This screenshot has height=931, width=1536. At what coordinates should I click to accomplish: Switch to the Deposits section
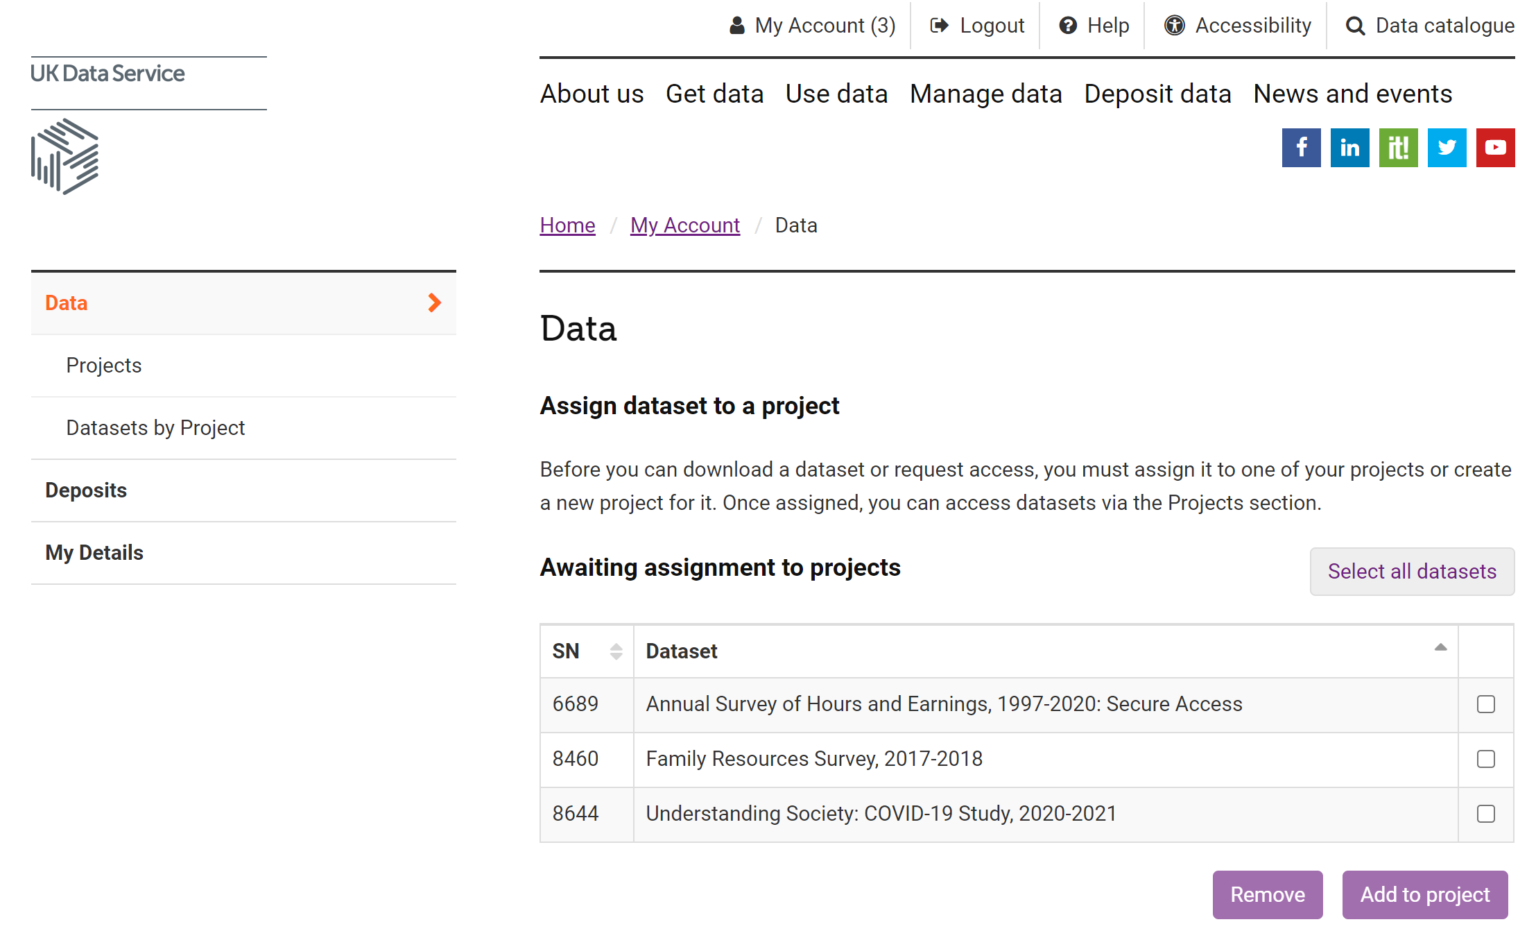86,490
